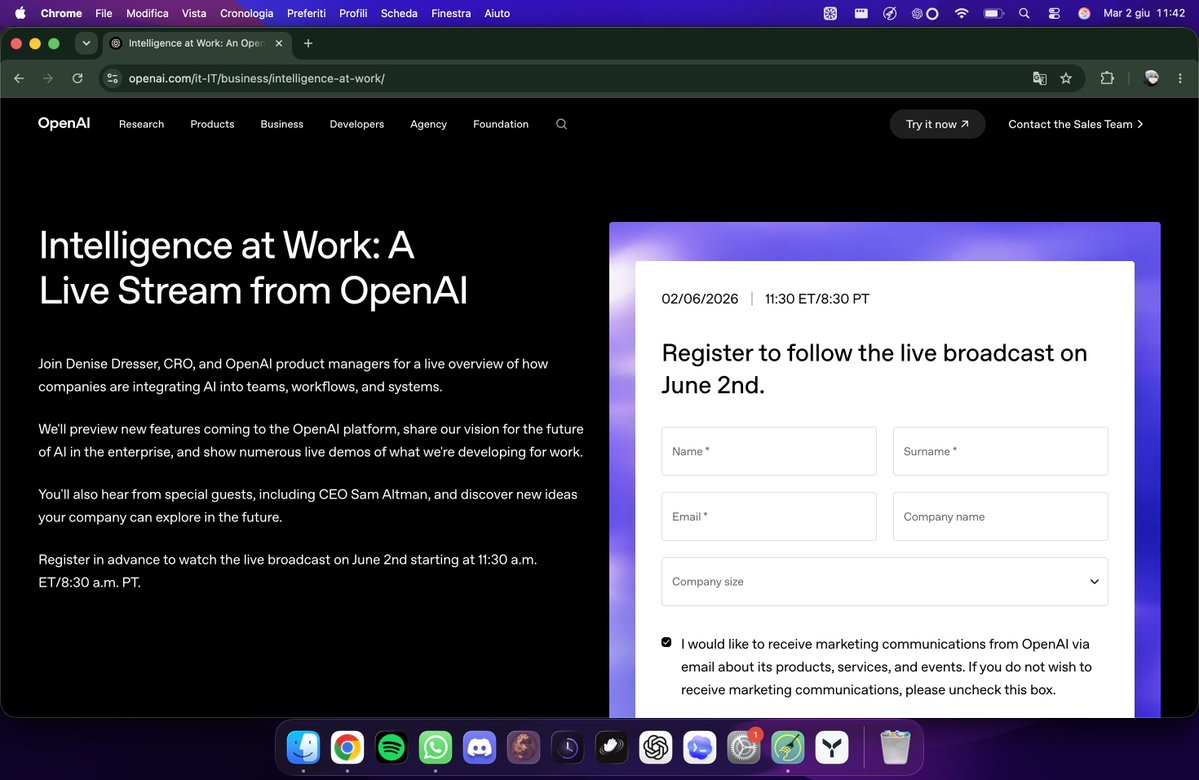Open Finder from the dock
This screenshot has width=1199, height=780.
coord(304,747)
